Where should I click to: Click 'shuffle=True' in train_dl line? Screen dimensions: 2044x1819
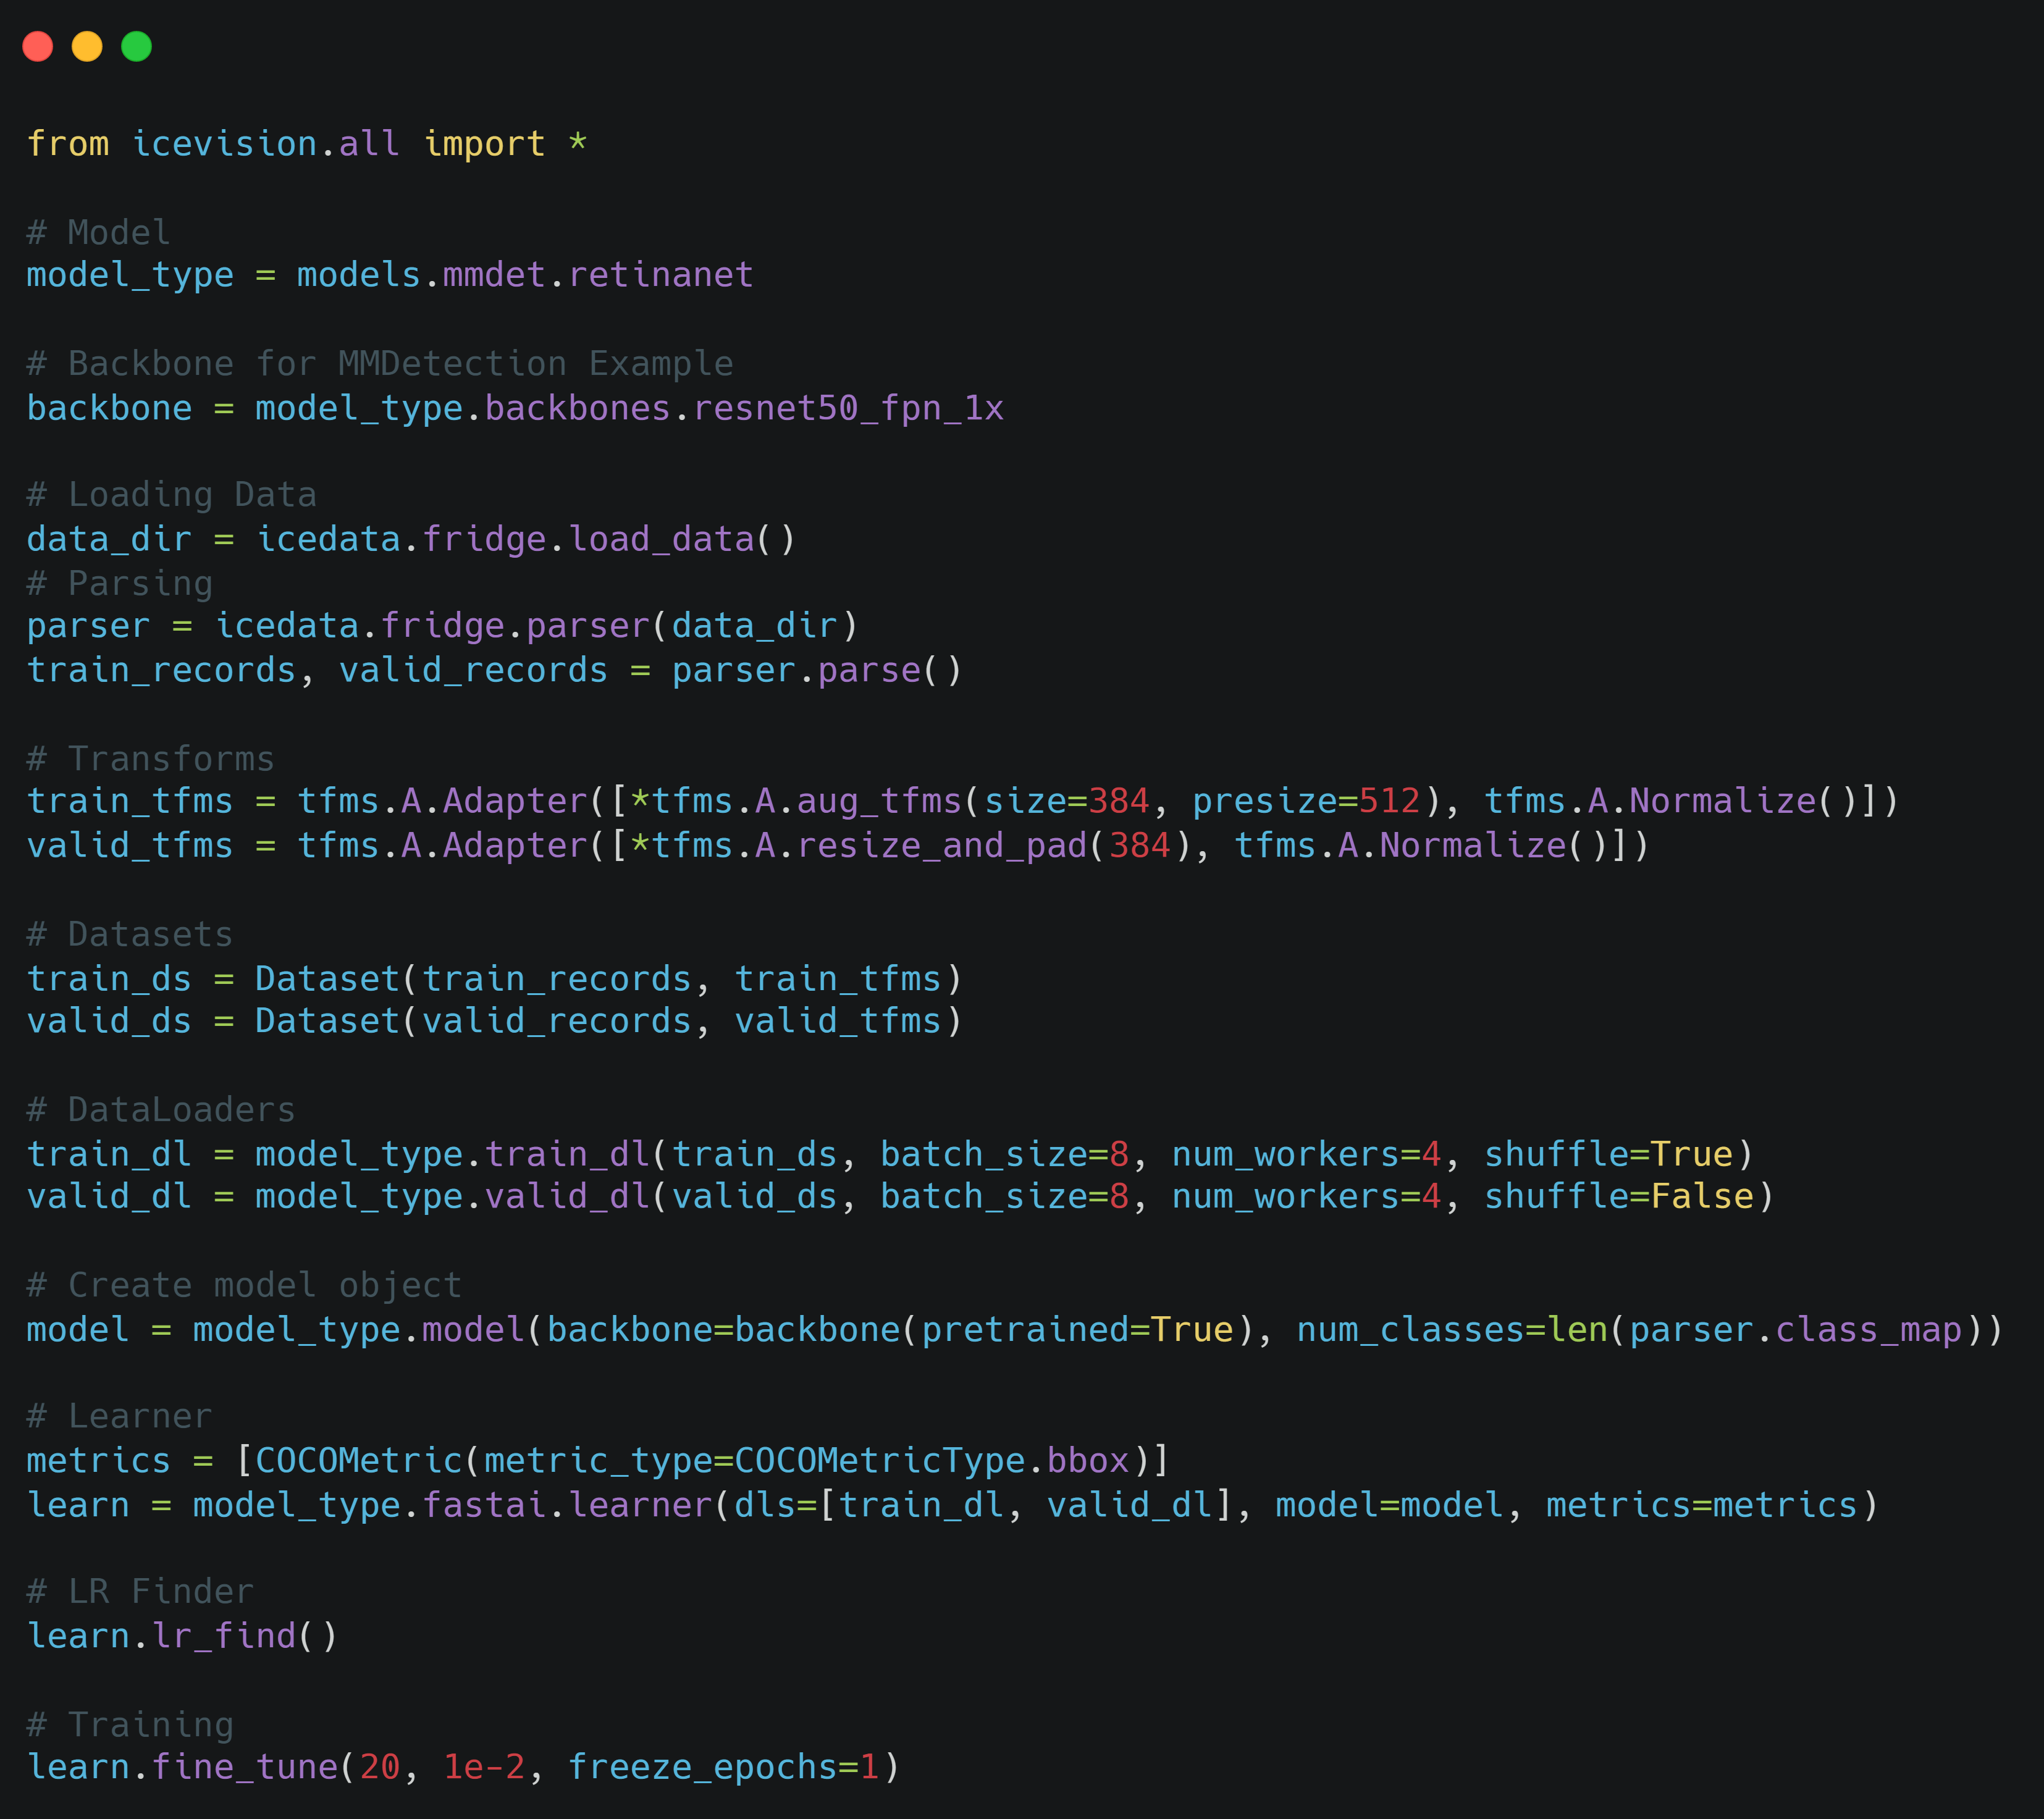pyautogui.click(x=1608, y=1154)
